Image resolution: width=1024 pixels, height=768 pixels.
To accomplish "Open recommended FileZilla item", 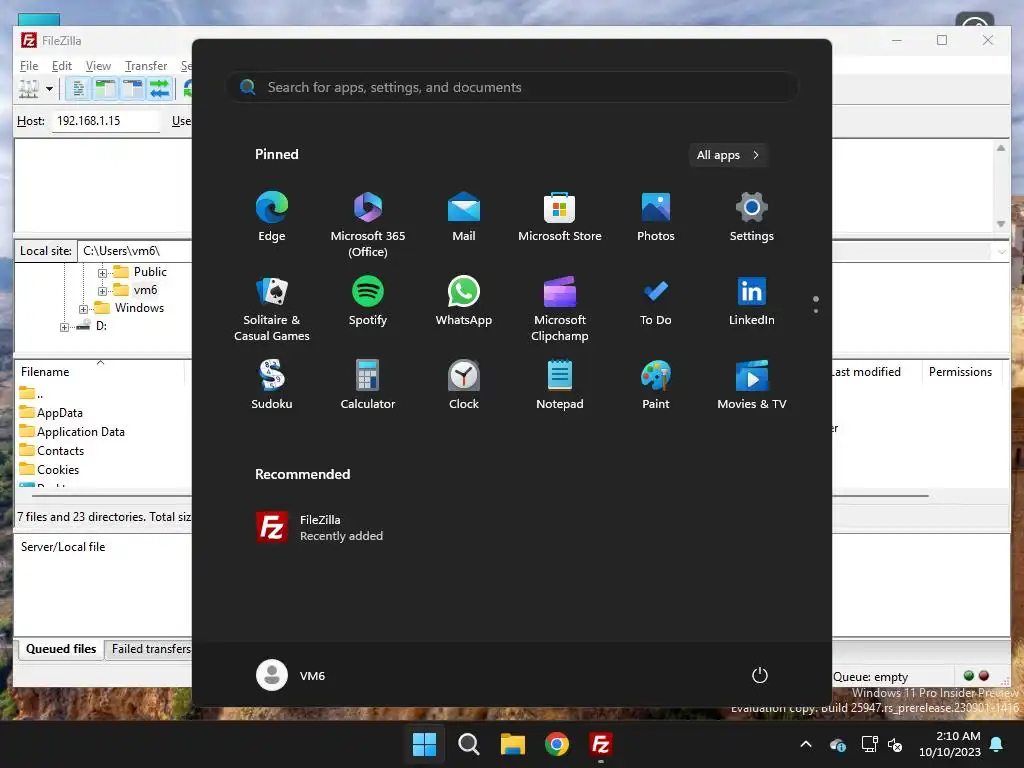I will [320, 527].
